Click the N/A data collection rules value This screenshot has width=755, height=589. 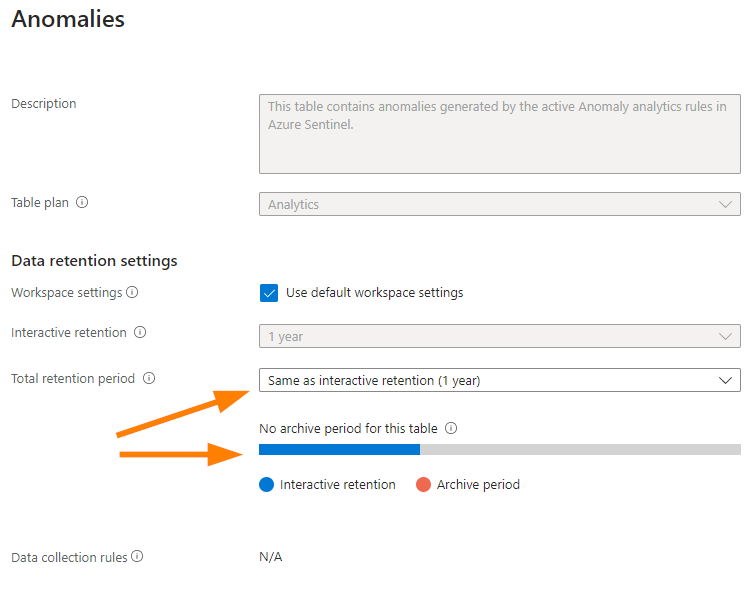271,557
